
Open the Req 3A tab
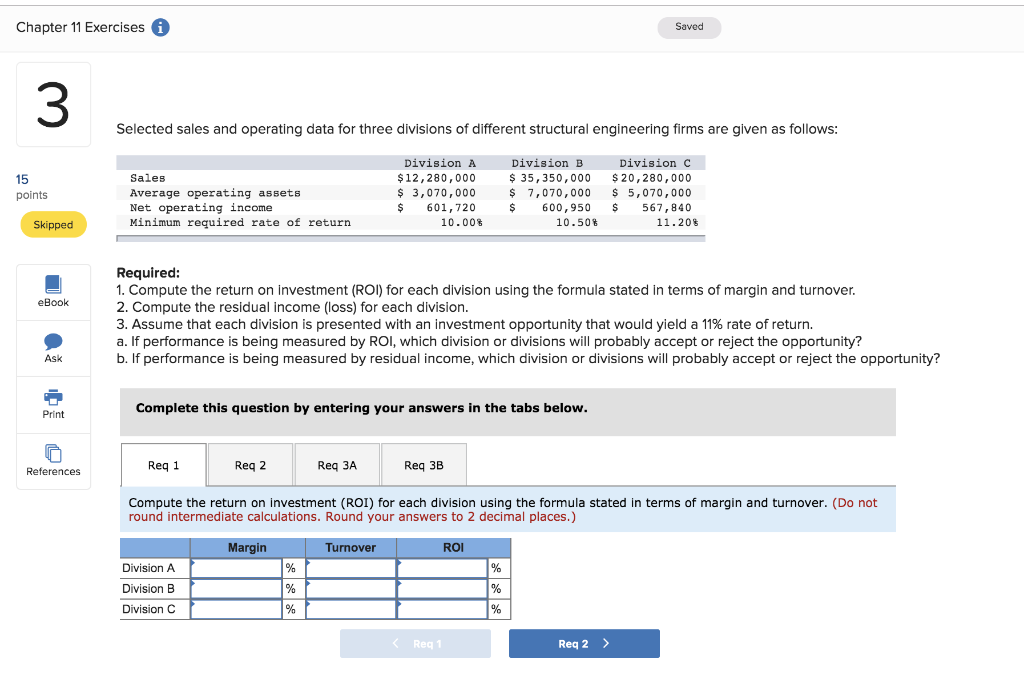point(336,464)
